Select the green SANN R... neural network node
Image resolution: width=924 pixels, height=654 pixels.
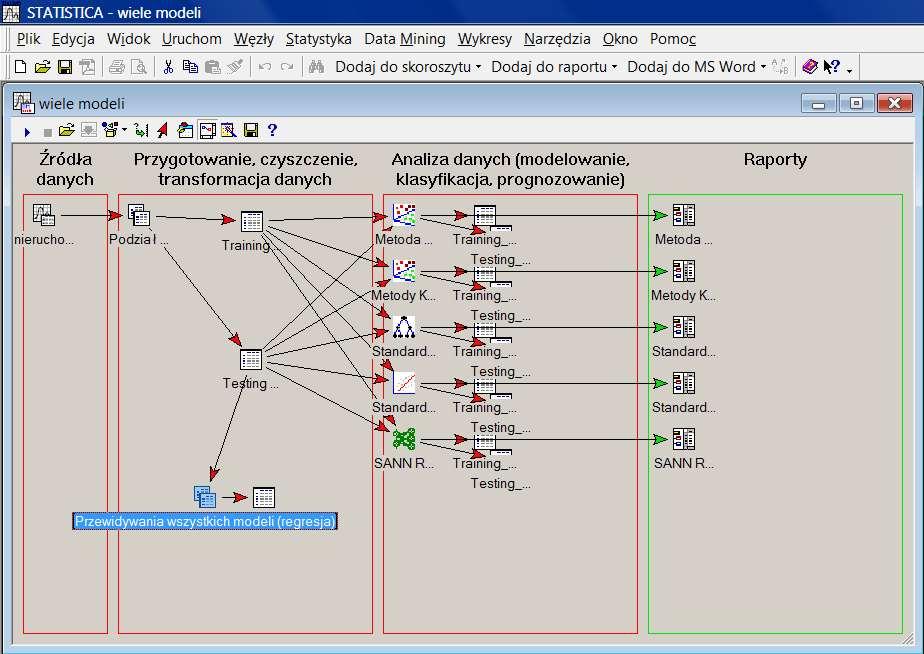(x=404, y=439)
